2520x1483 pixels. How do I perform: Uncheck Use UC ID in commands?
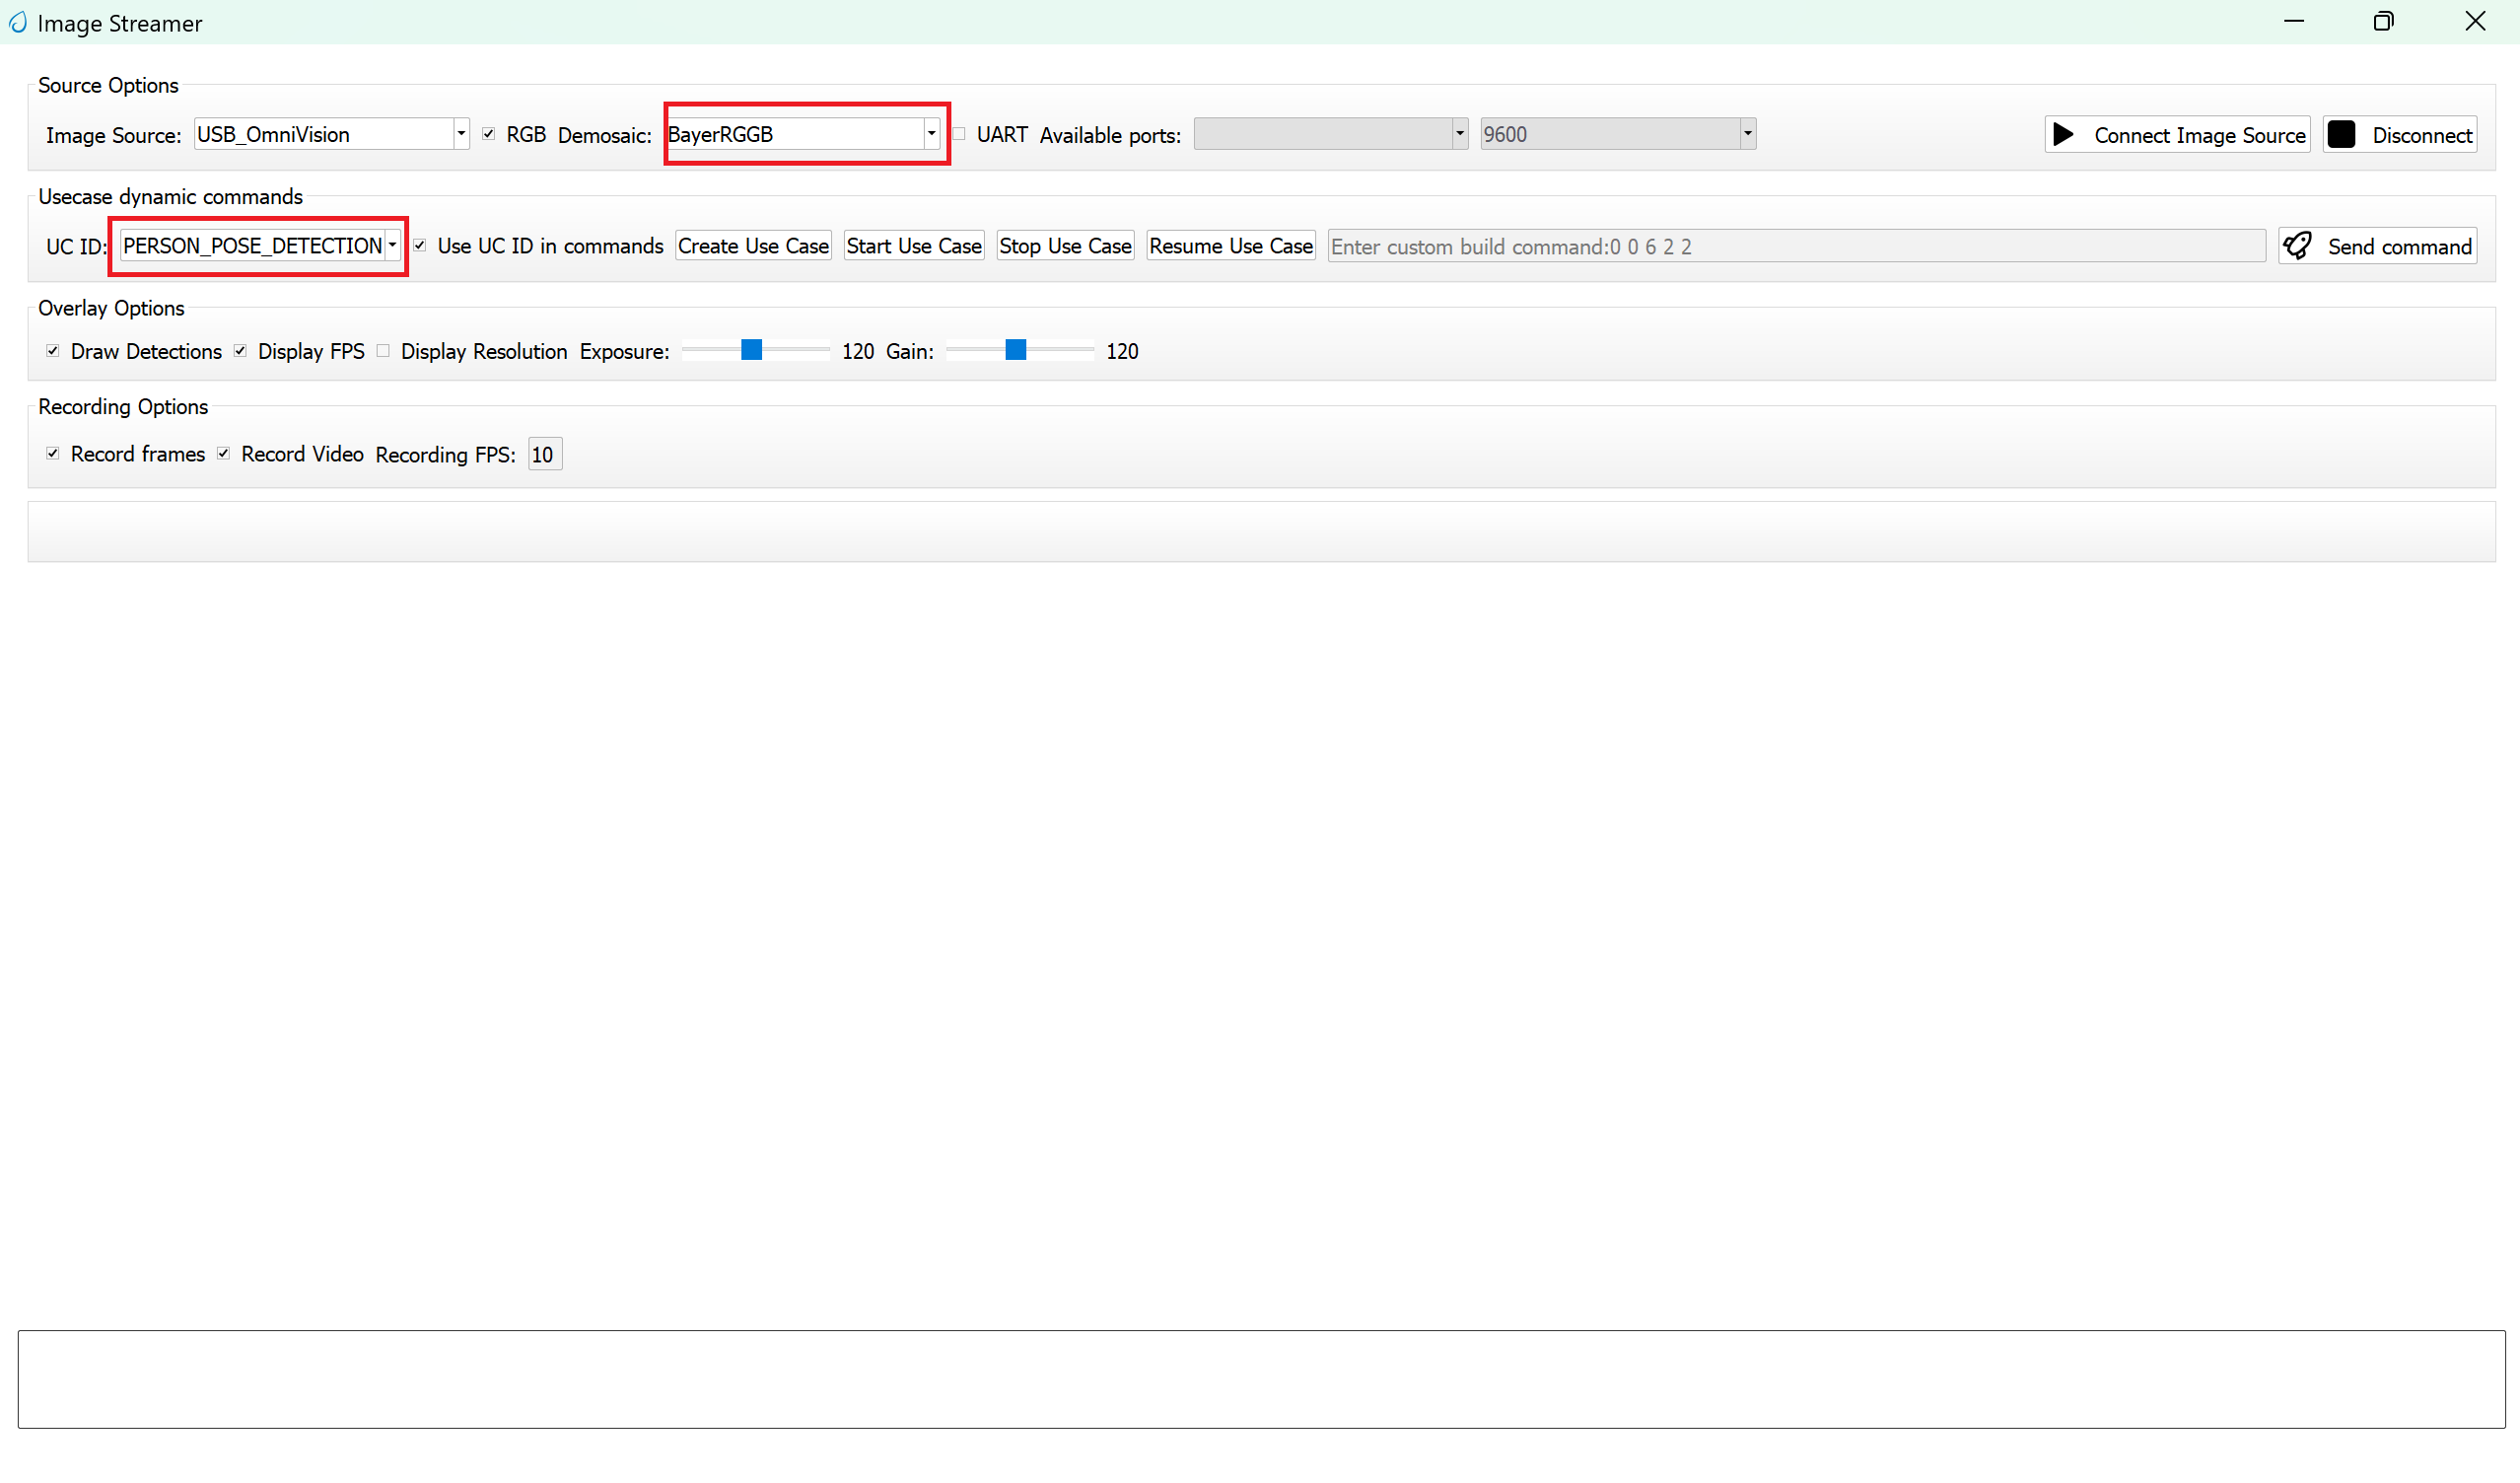[x=420, y=244]
